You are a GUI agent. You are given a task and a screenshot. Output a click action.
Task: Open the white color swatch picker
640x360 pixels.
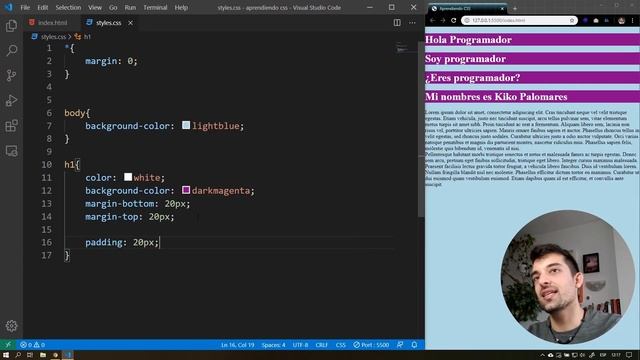[128, 177]
